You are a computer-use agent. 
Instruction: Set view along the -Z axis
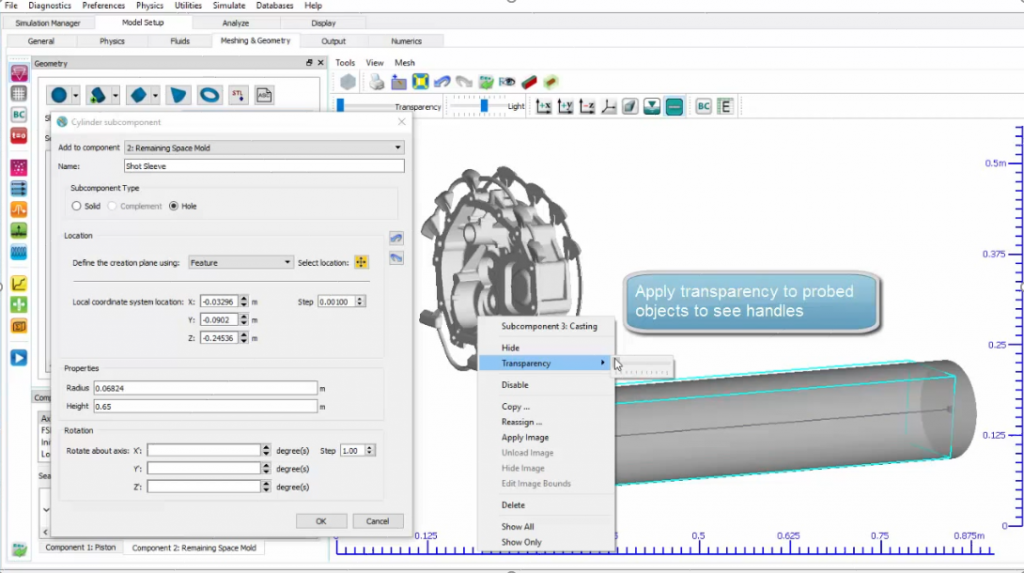(x=588, y=106)
